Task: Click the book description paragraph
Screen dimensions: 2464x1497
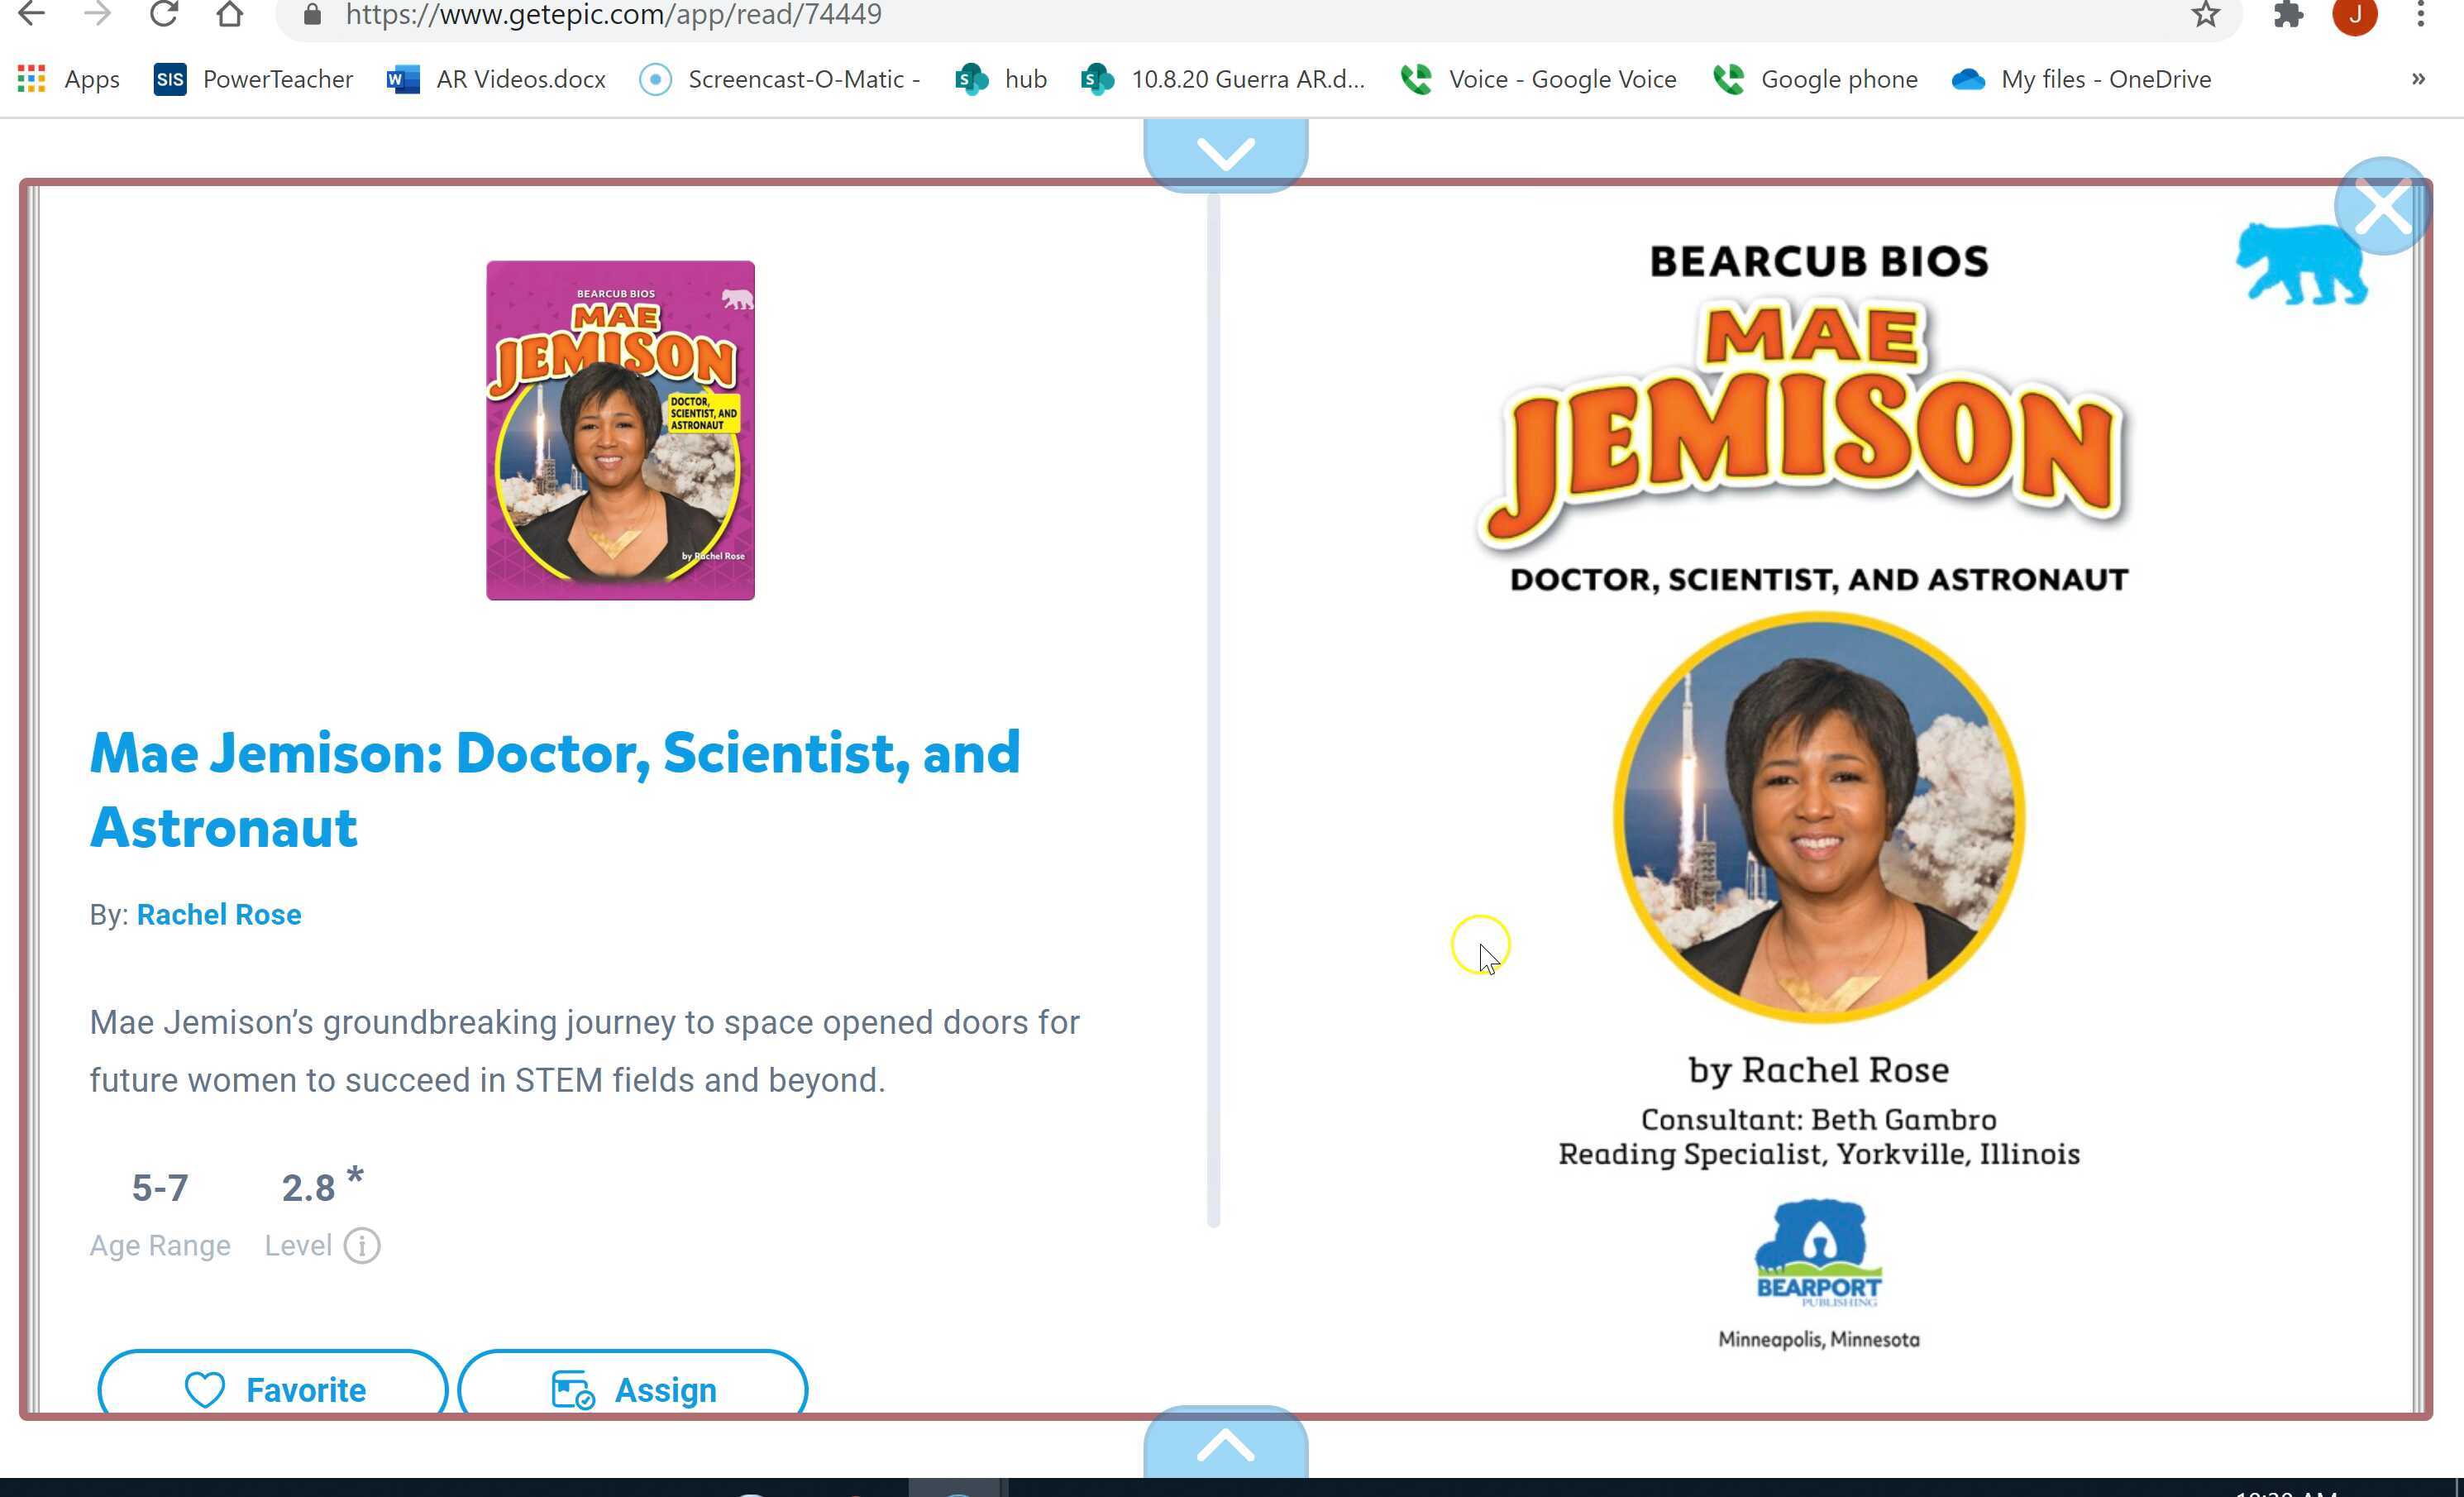Action: pos(585,1051)
